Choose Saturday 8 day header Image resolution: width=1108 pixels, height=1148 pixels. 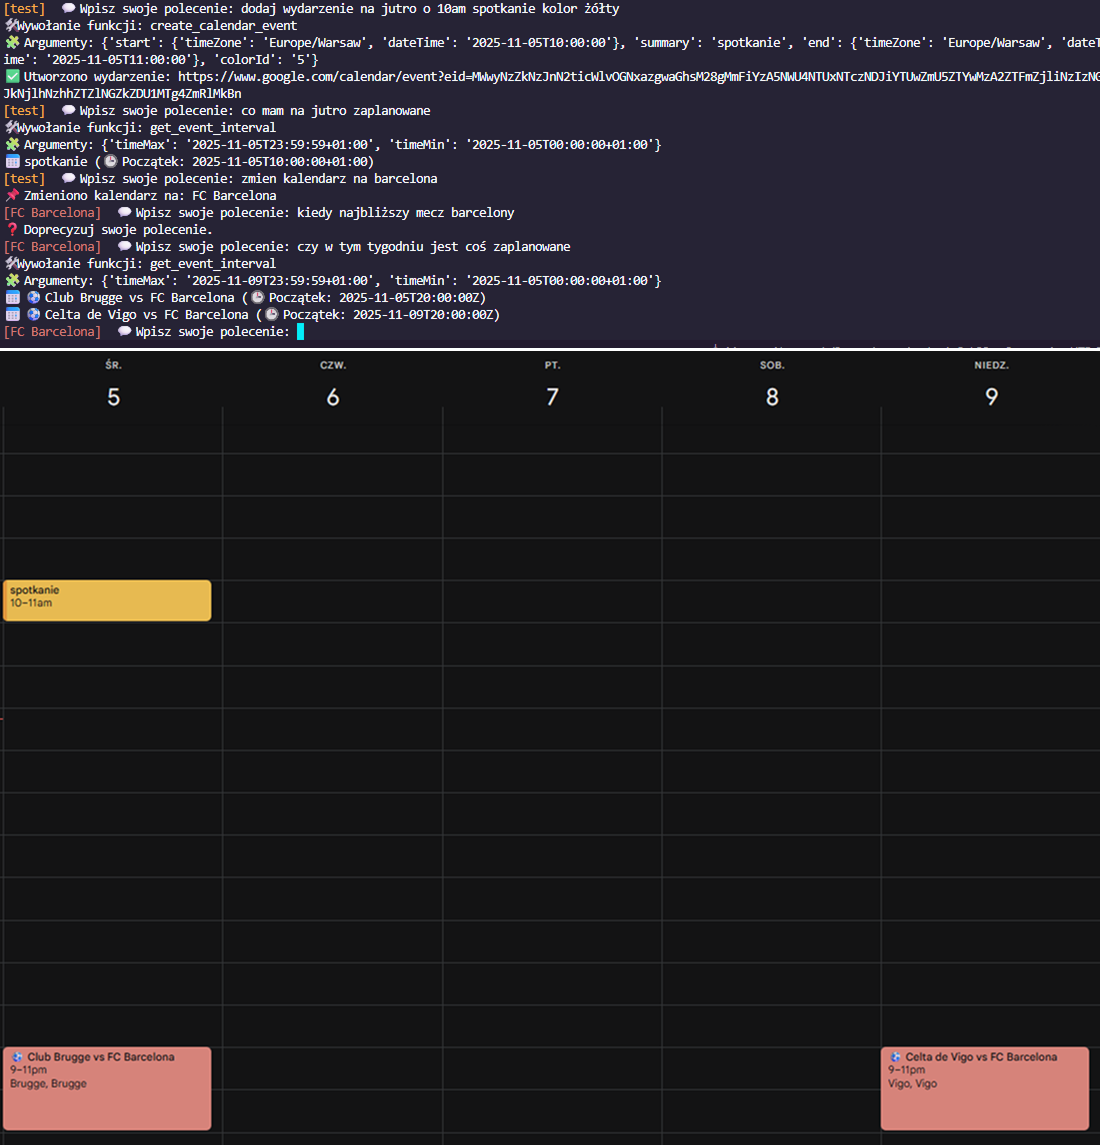click(x=771, y=397)
